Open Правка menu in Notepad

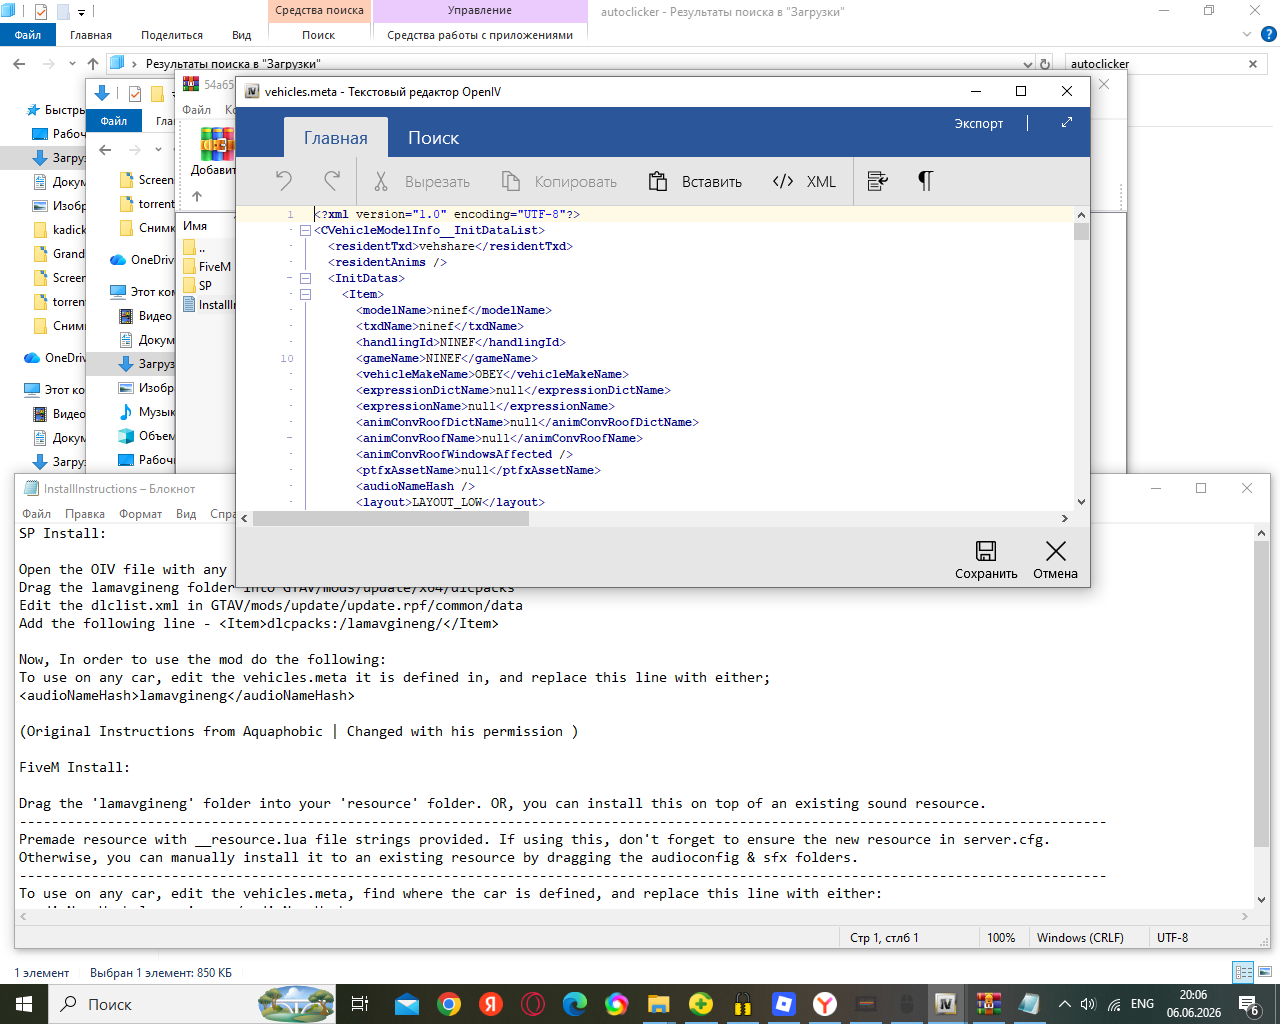[x=85, y=514]
